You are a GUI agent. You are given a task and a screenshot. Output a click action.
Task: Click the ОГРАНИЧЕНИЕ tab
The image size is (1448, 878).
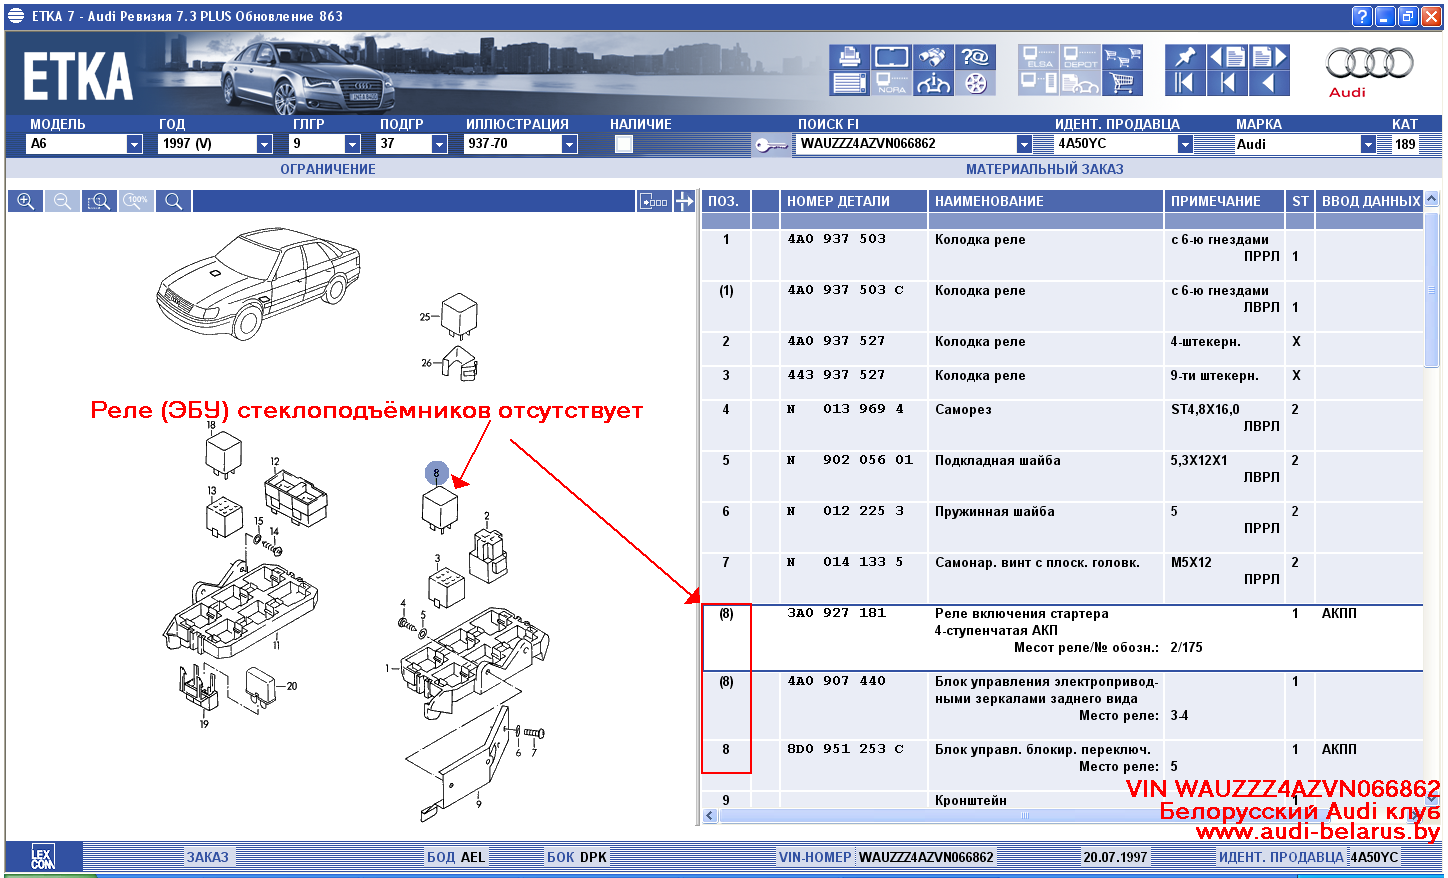(328, 169)
